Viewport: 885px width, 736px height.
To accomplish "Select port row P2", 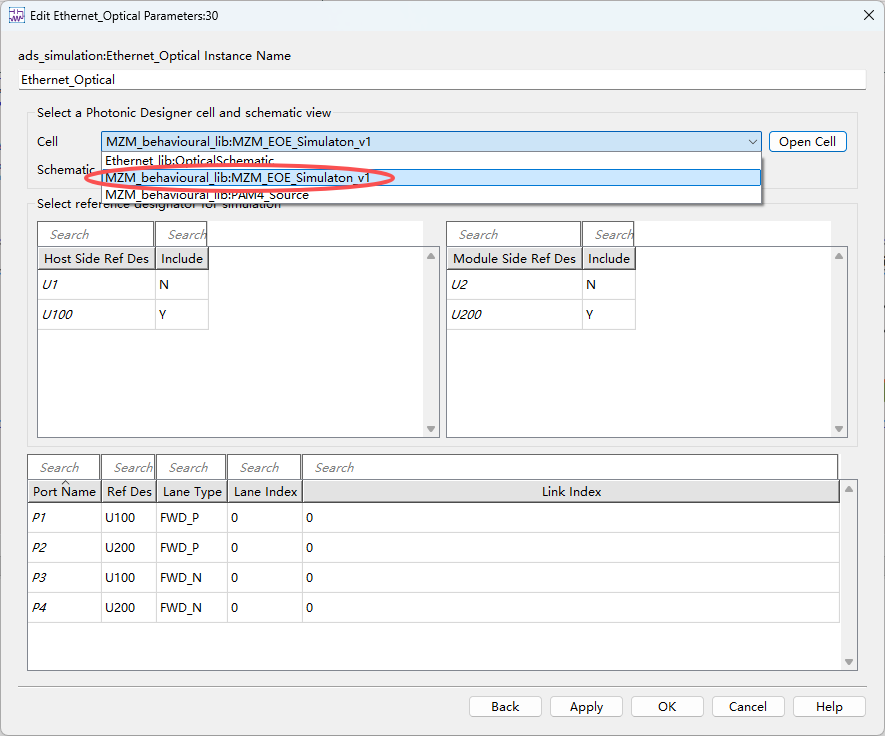I will click(x=64, y=547).
